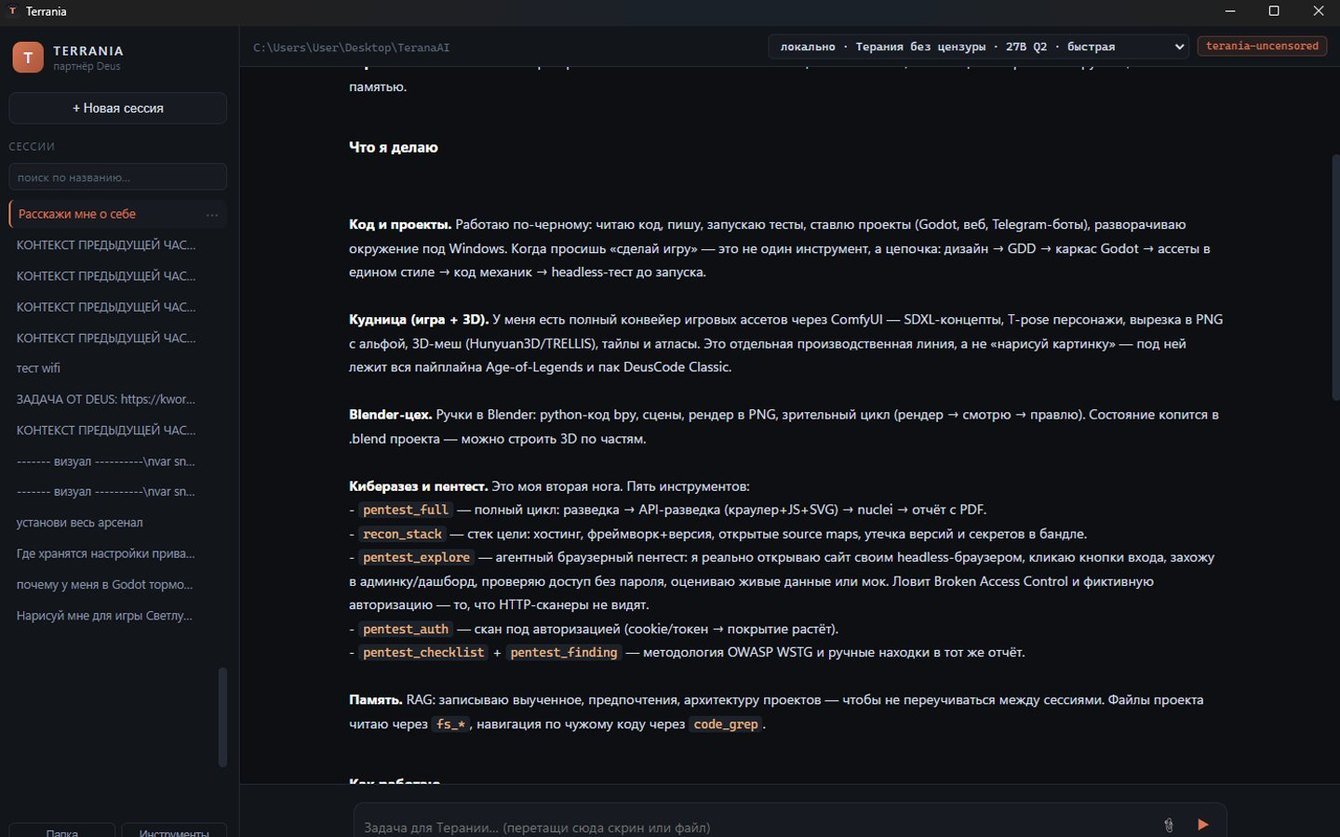Screen dimensions: 1340x837
Task: Click the "pentest_auth" code tag
Action: click(405, 629)
